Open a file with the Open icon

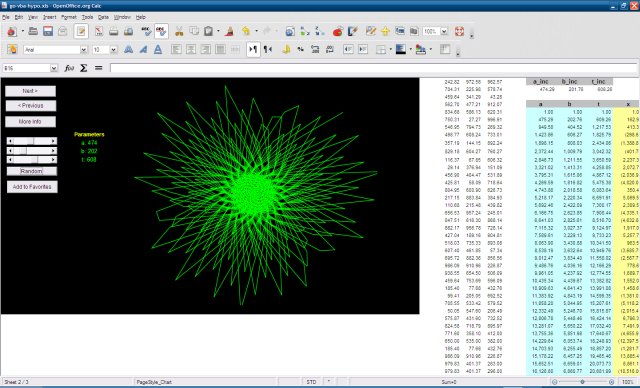[x=33, y=31]
